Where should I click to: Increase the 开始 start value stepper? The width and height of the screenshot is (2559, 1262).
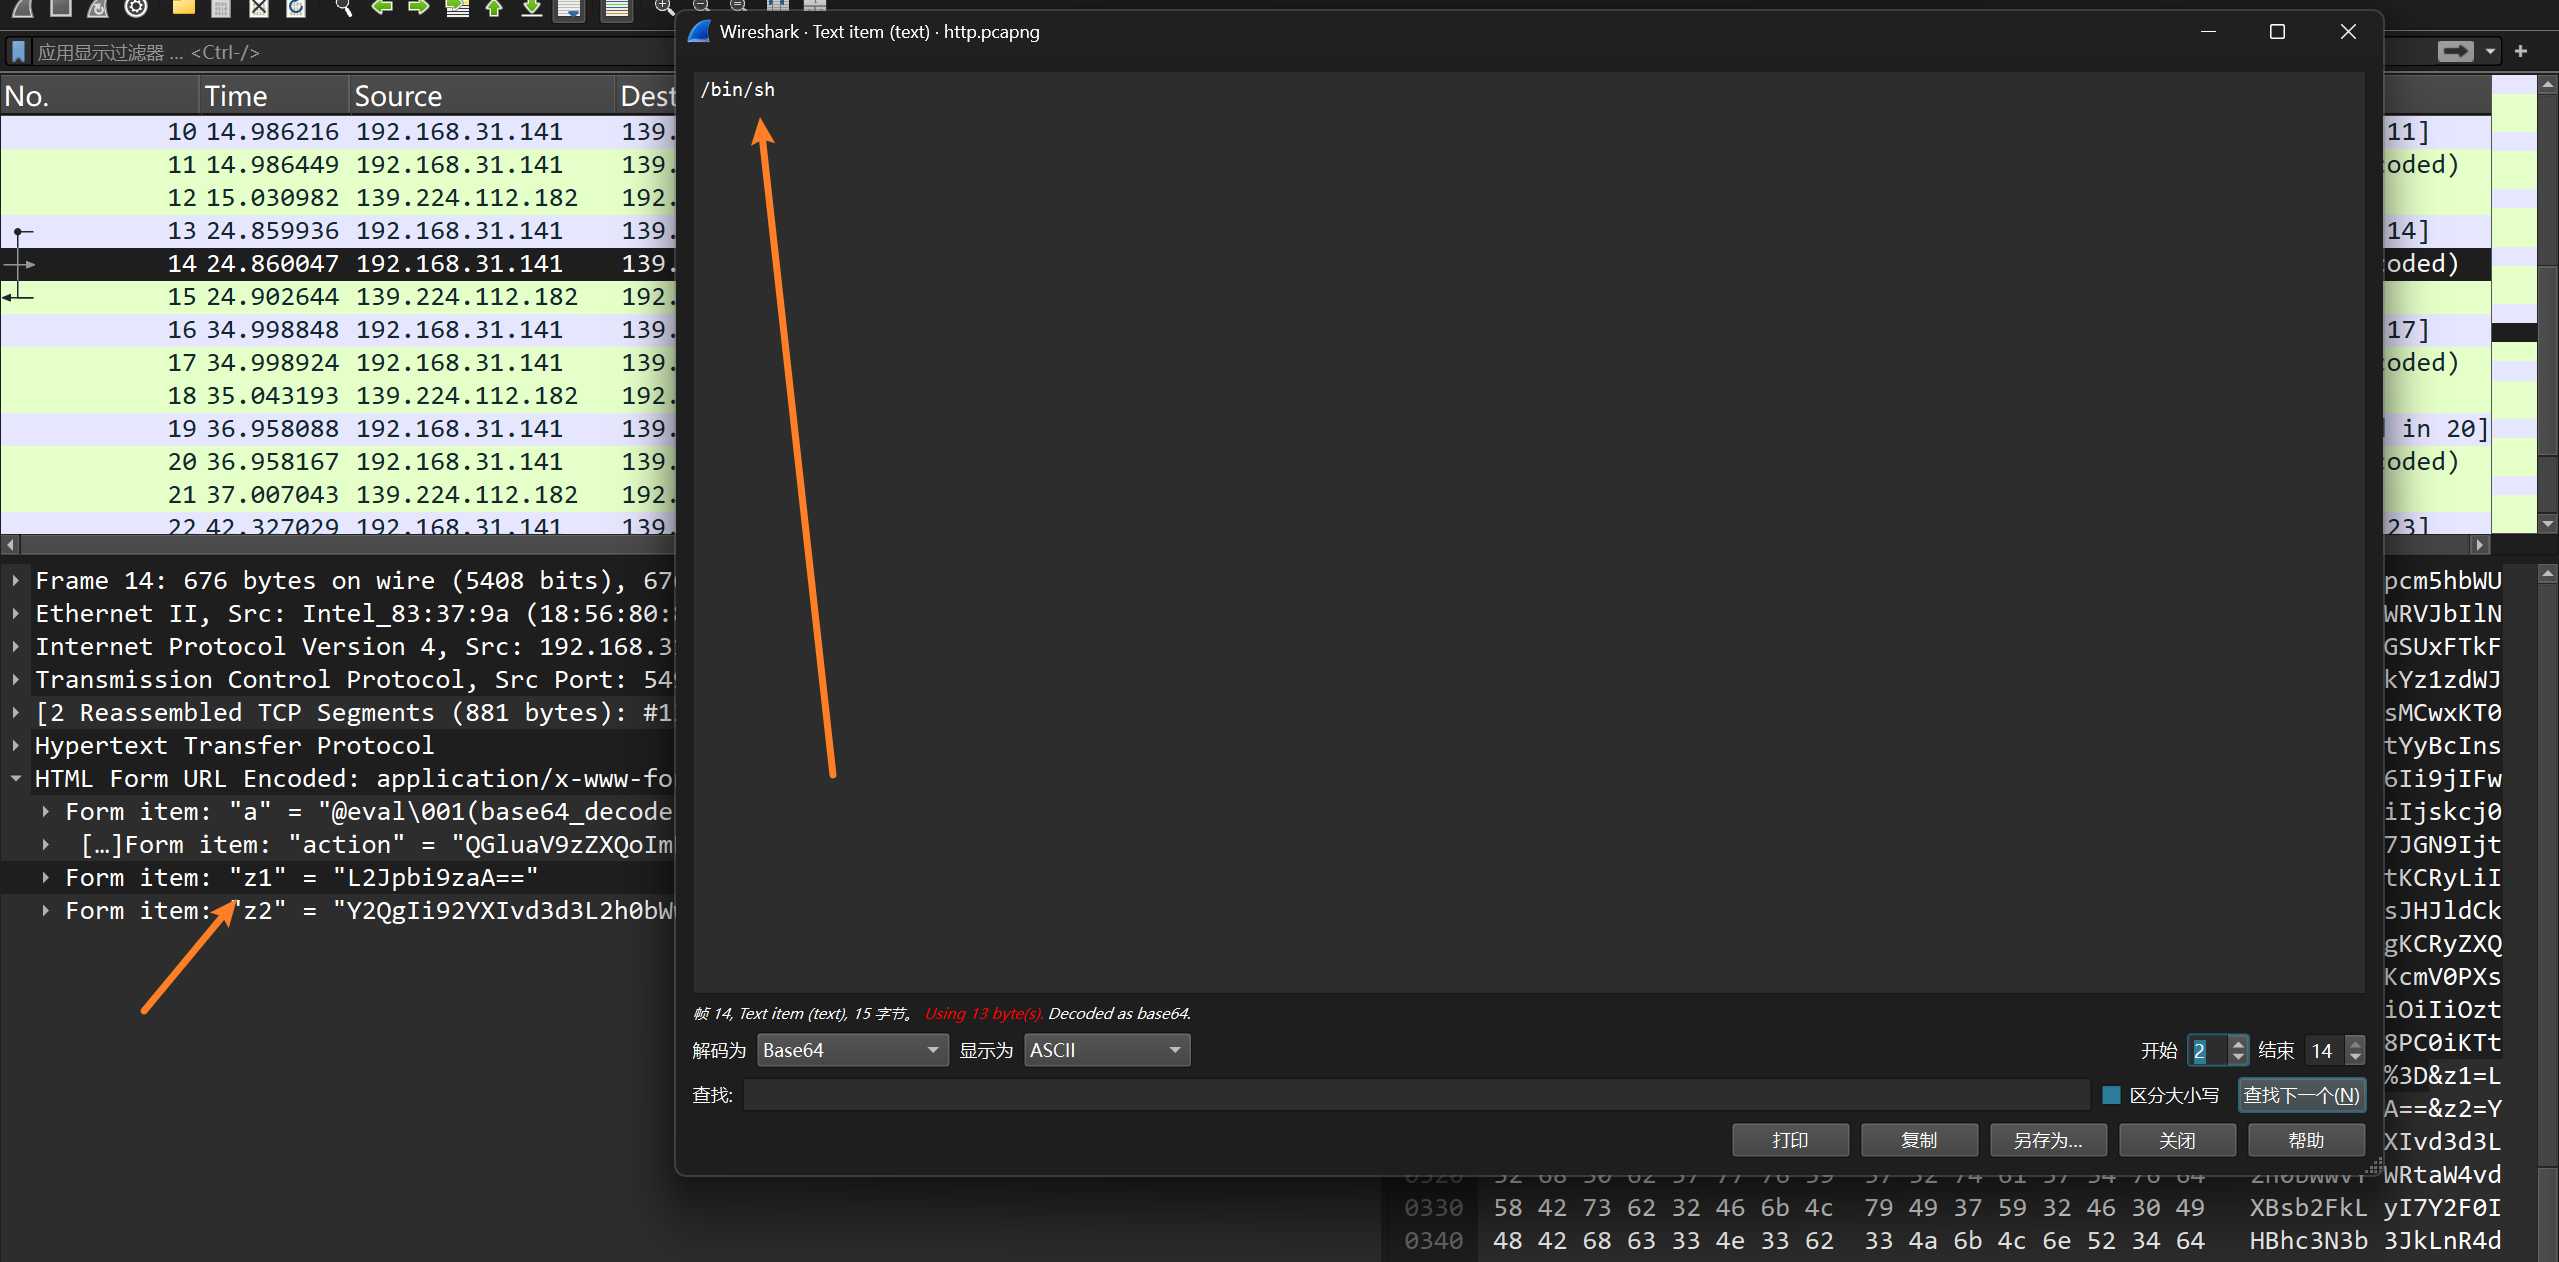pos(2238,1043)
